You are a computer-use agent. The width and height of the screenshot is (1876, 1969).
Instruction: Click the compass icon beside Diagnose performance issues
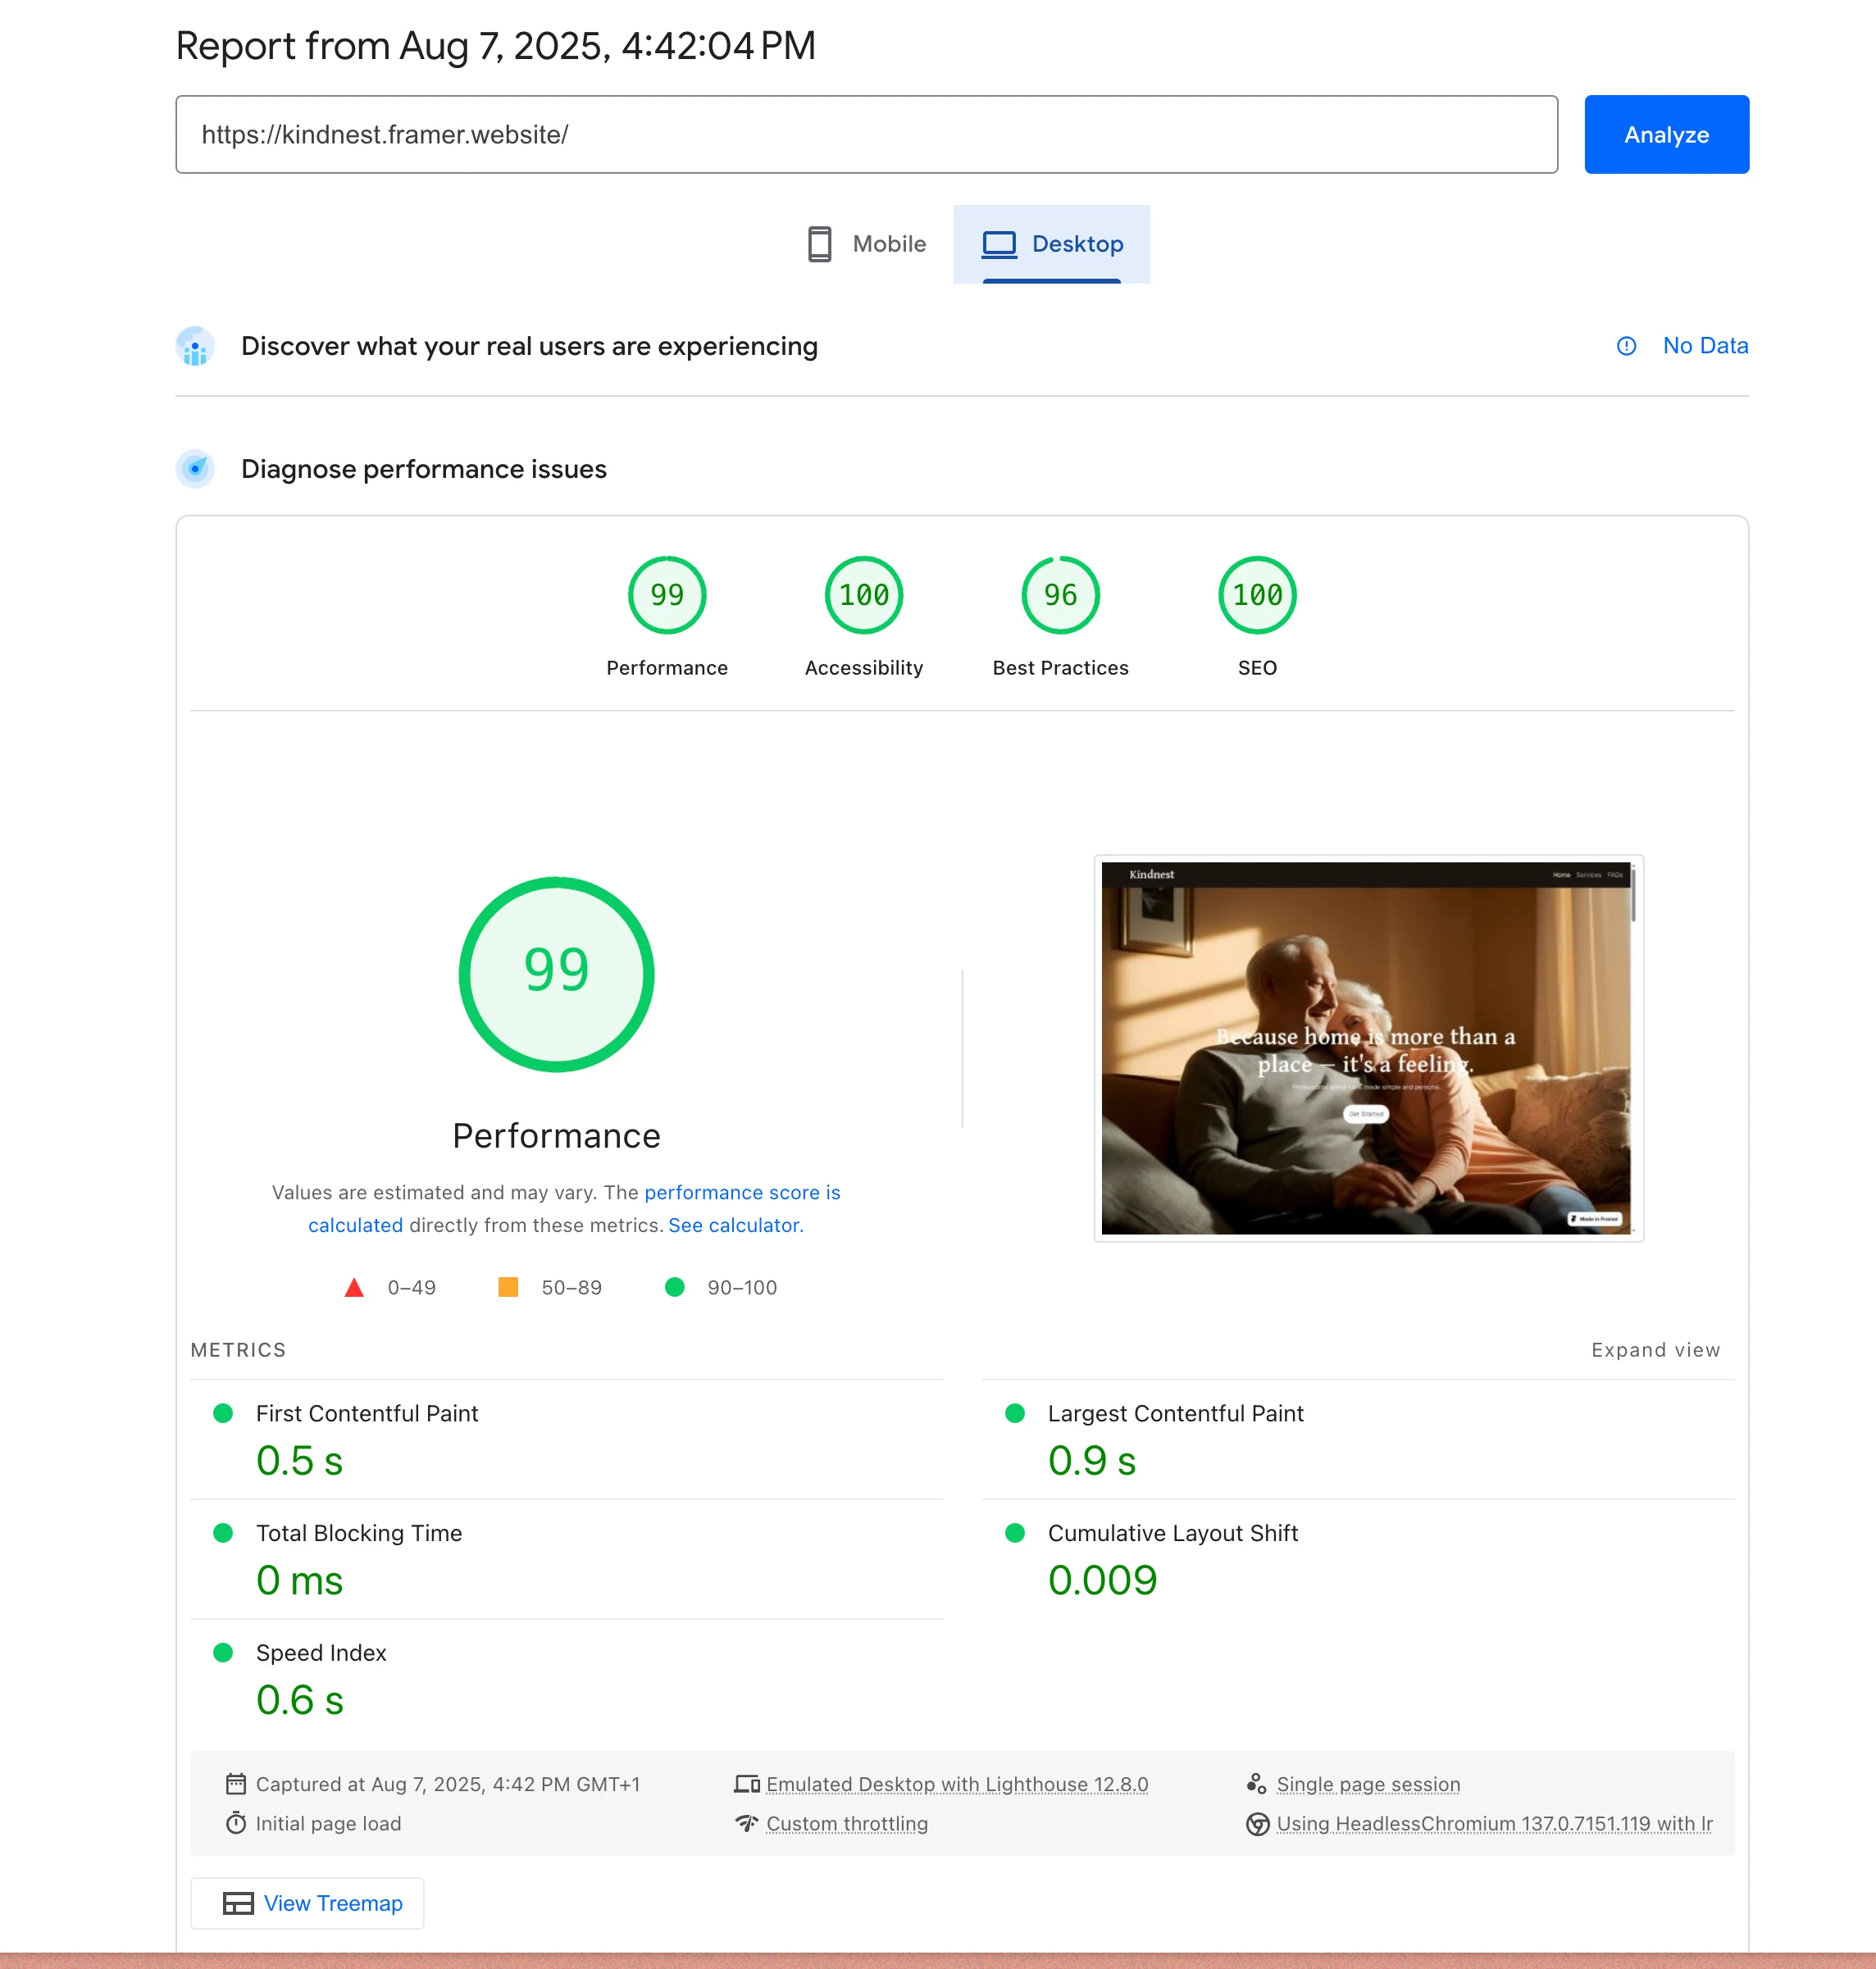coord(195,469)
